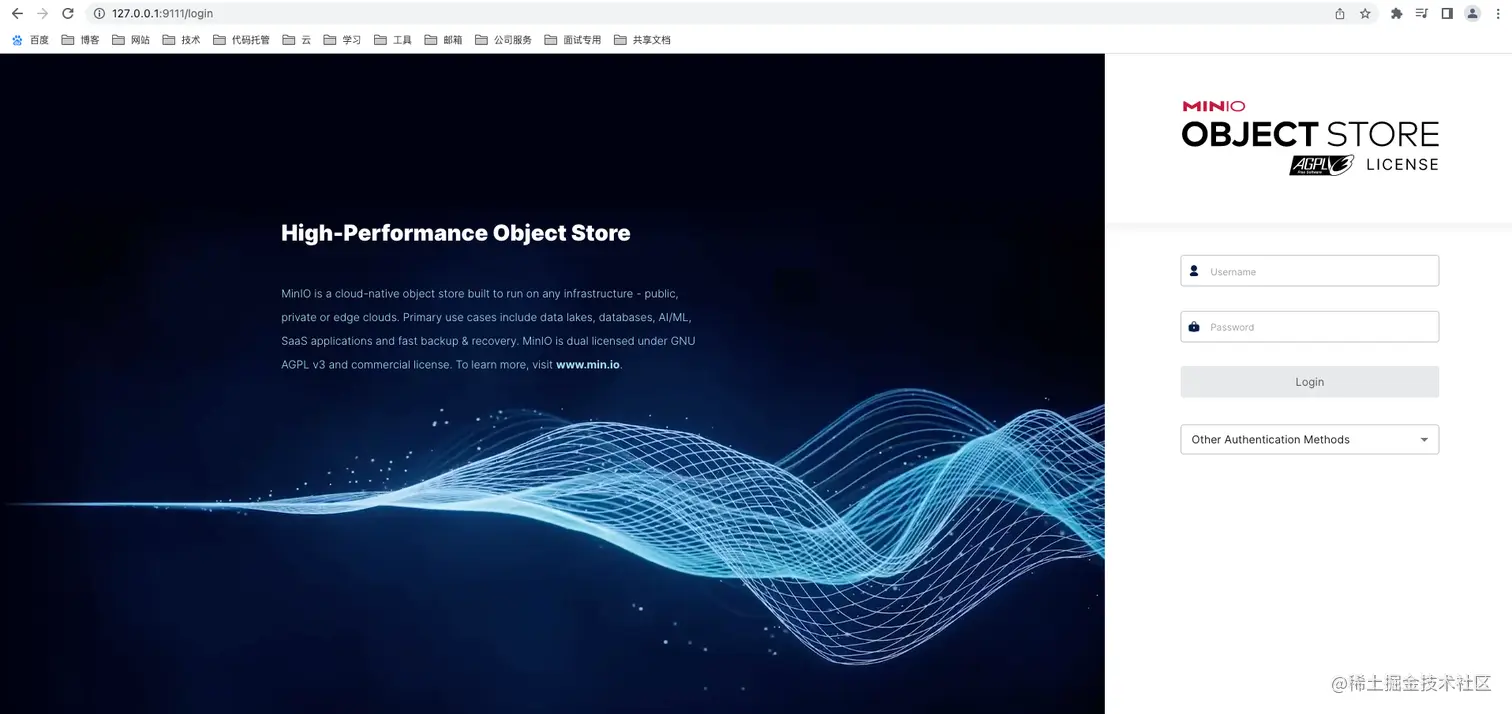The width and height of the screenshot is (1512, 714).
Task: Open the 共享文档 bookmark folder
Action: [642, 40]
